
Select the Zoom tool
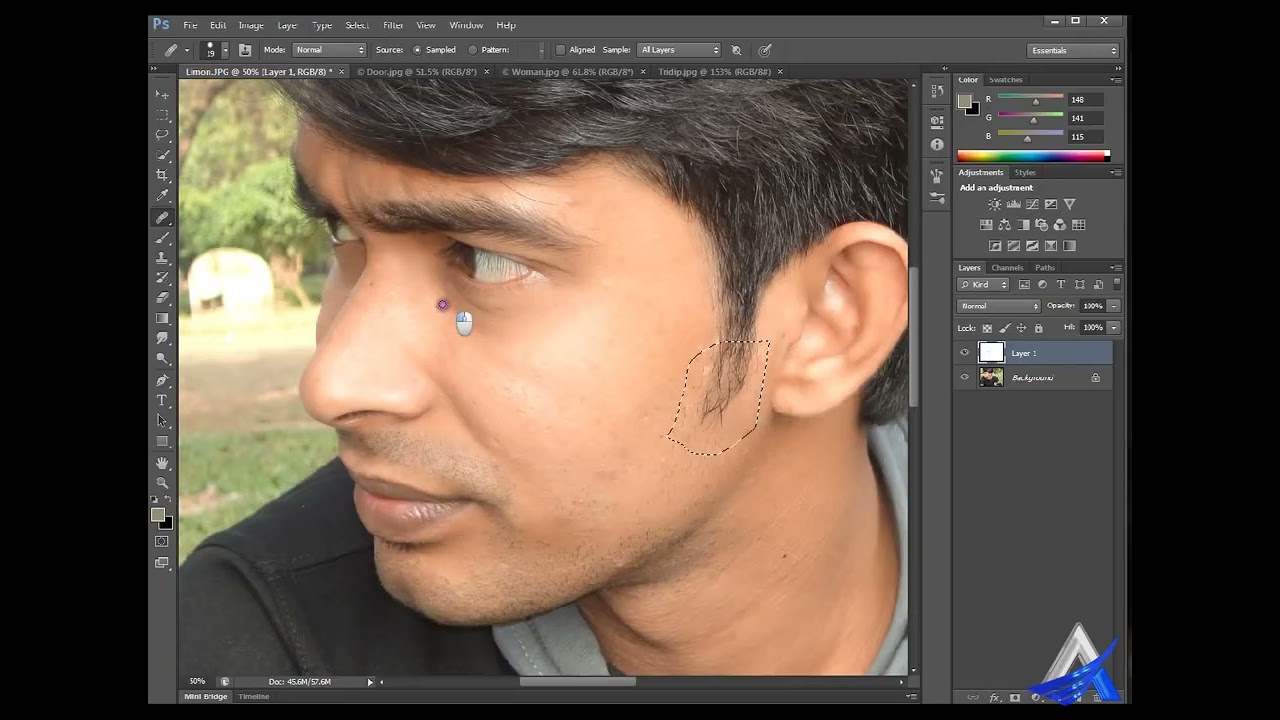pos(162,483)
